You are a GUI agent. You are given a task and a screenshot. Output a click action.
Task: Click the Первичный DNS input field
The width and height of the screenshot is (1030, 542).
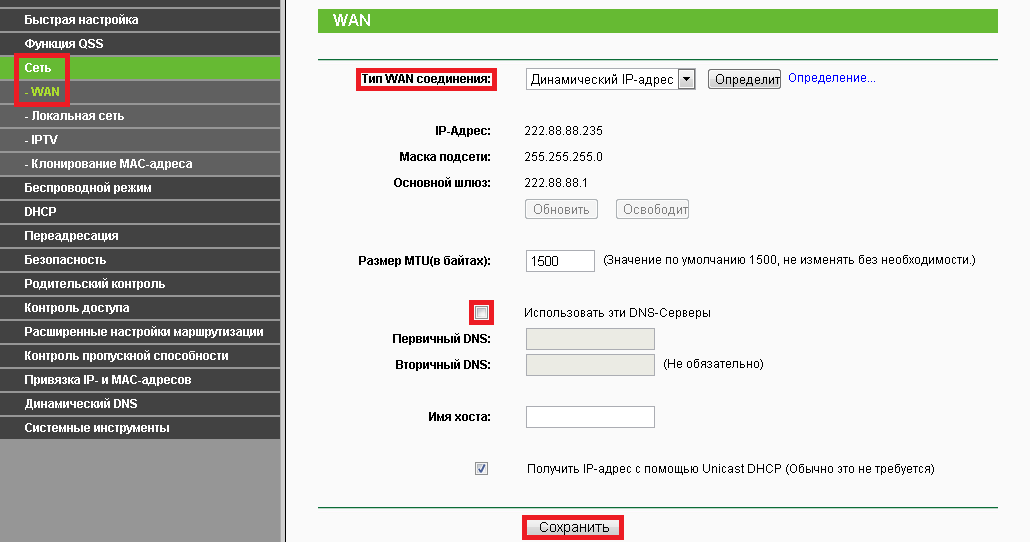tap(589, 339)
